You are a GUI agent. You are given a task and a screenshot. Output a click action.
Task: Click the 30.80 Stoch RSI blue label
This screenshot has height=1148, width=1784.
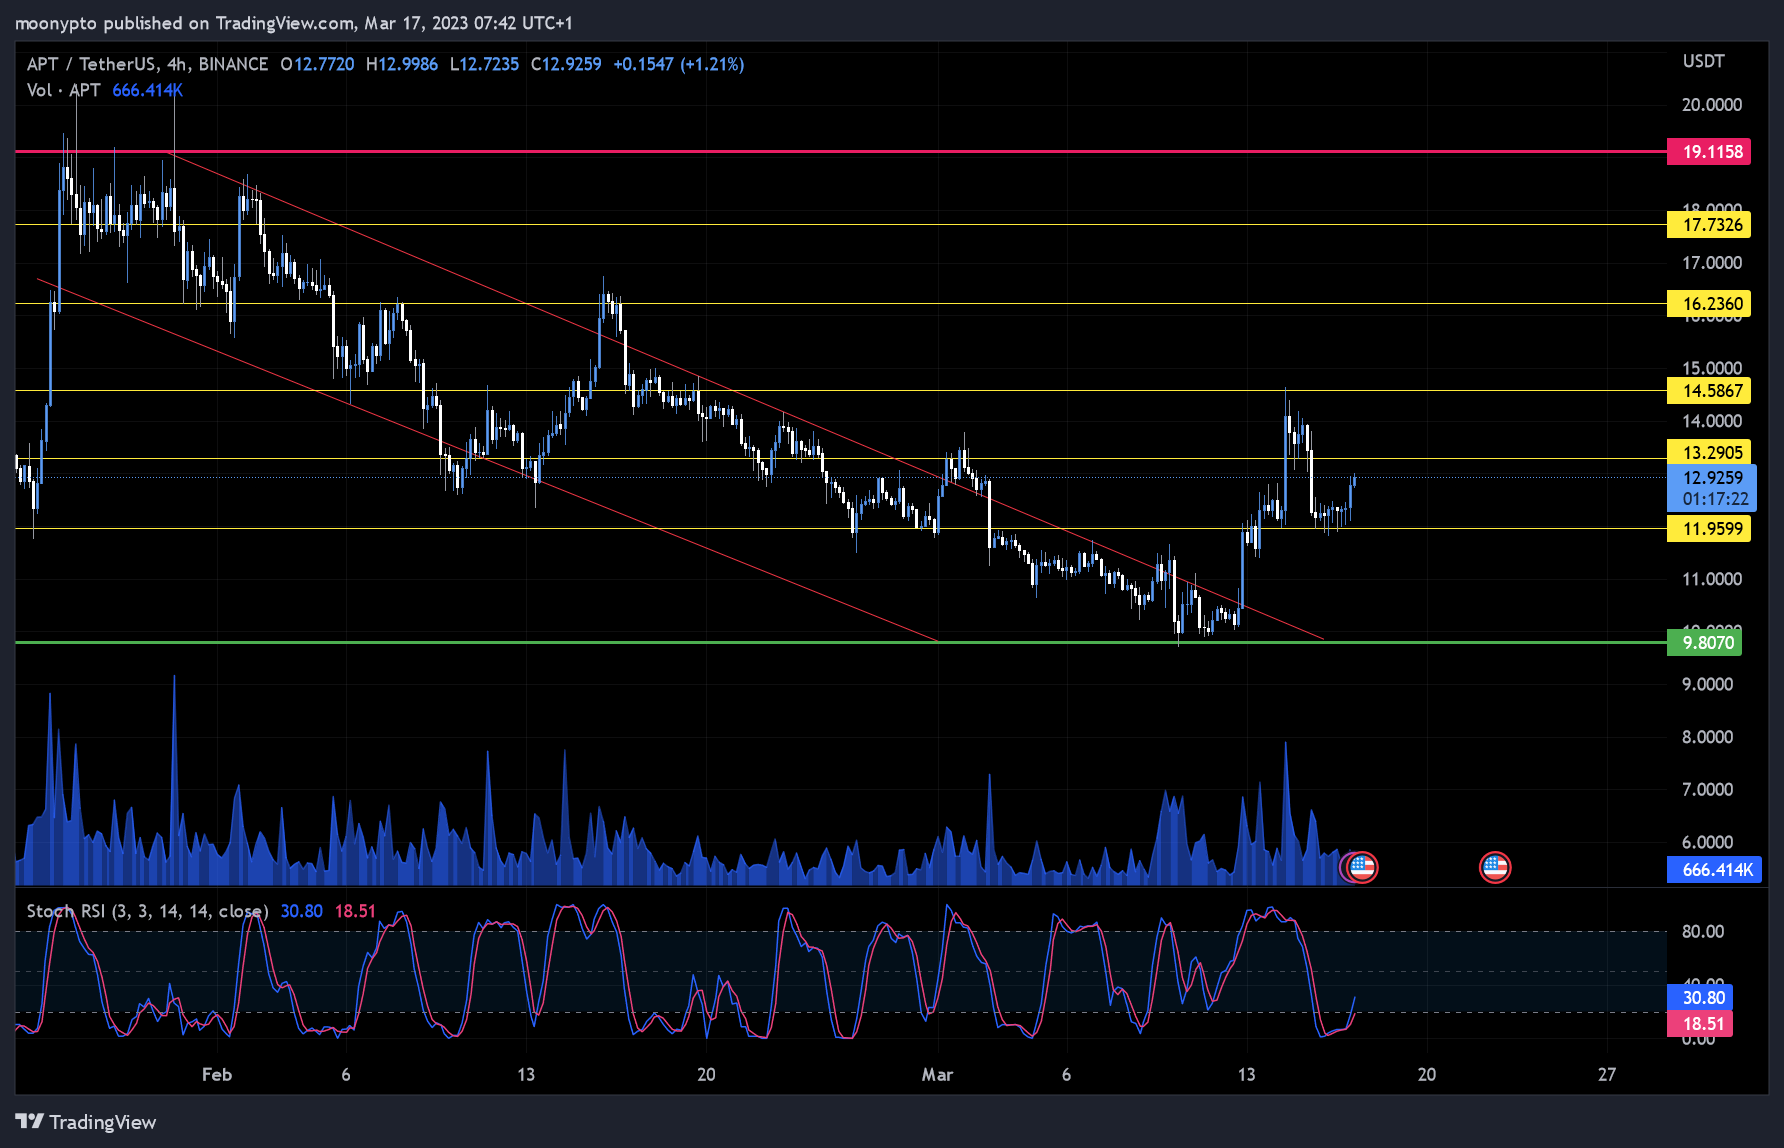pos(1700,998)
